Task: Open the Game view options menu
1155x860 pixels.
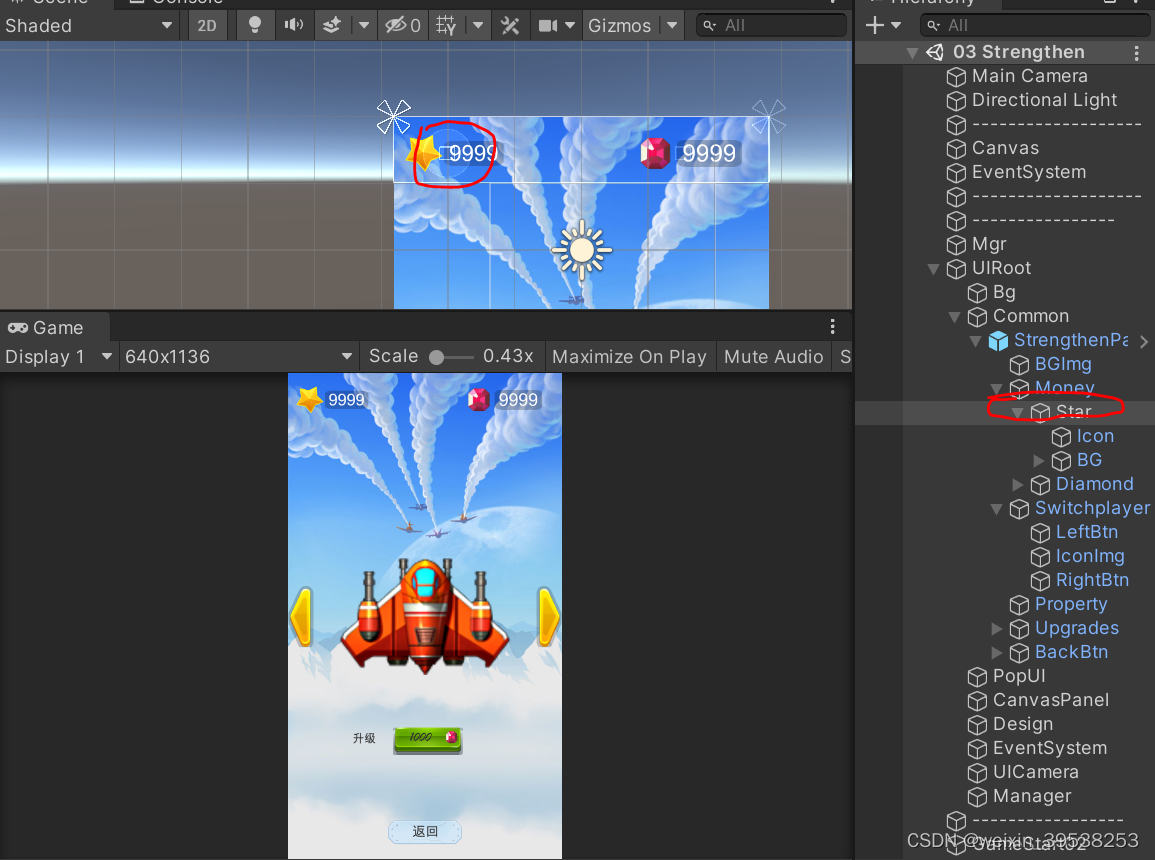Action: coord(832,327)
